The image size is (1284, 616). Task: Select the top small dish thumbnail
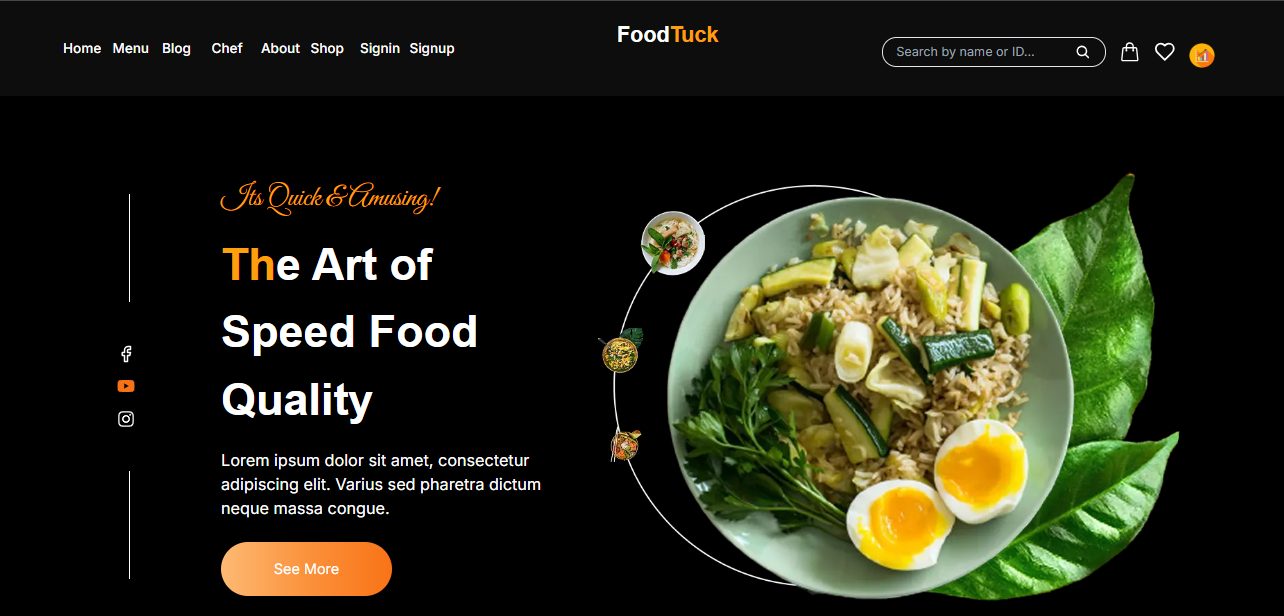pos(673,243)
